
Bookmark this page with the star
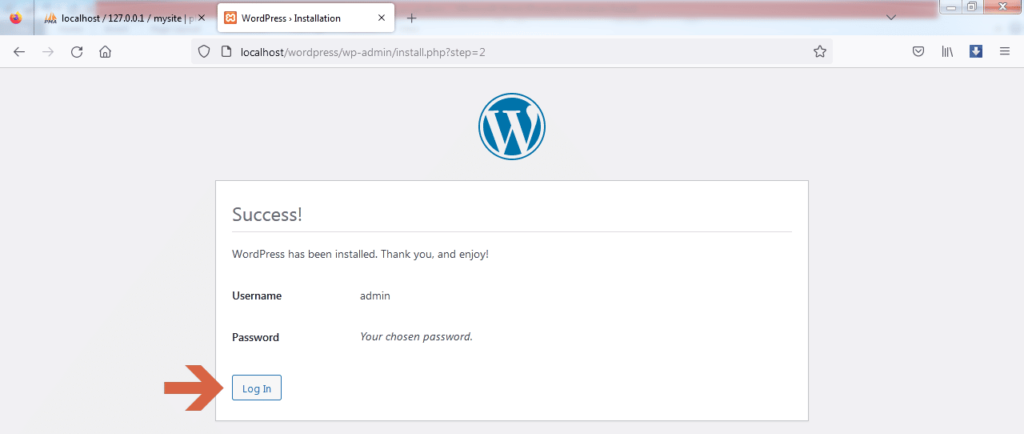pos(820,52)
